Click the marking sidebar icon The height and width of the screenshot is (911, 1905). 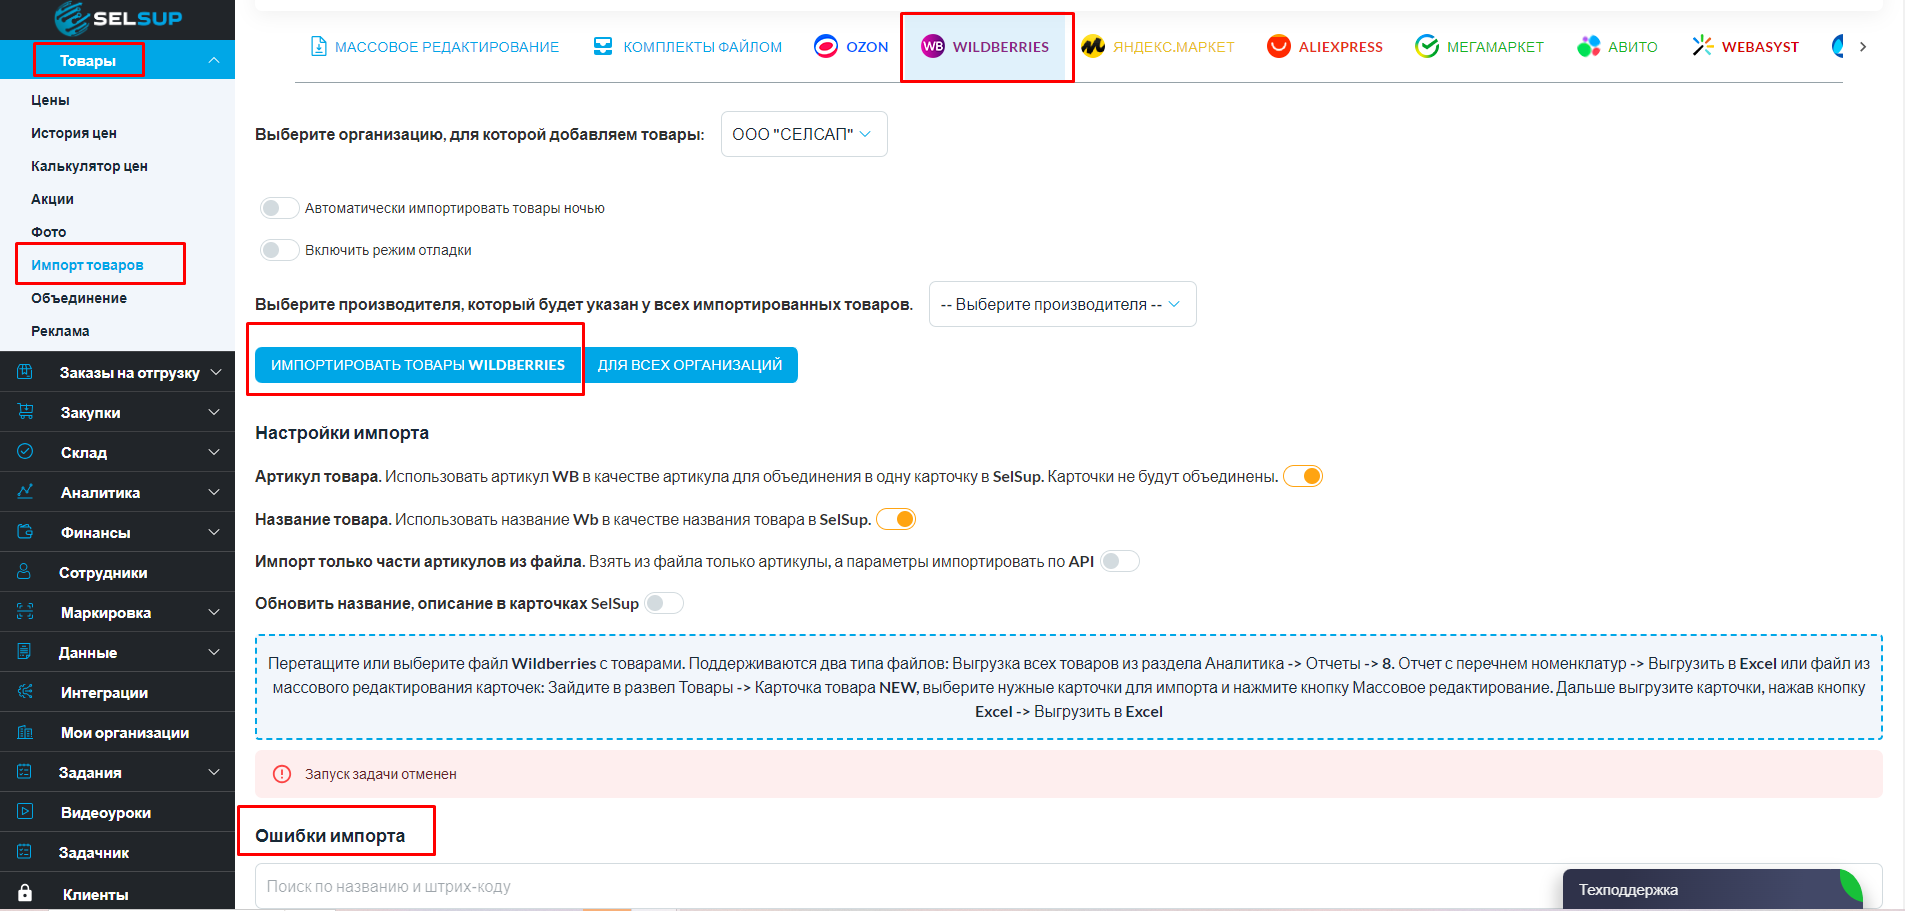(x=25, y=612)
